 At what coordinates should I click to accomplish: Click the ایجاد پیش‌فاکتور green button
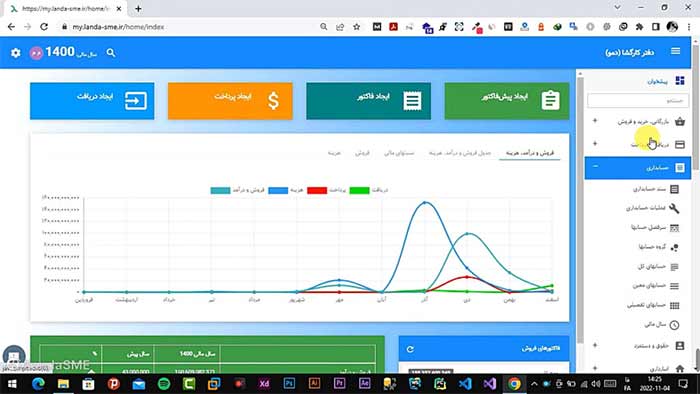coord(507,101)
